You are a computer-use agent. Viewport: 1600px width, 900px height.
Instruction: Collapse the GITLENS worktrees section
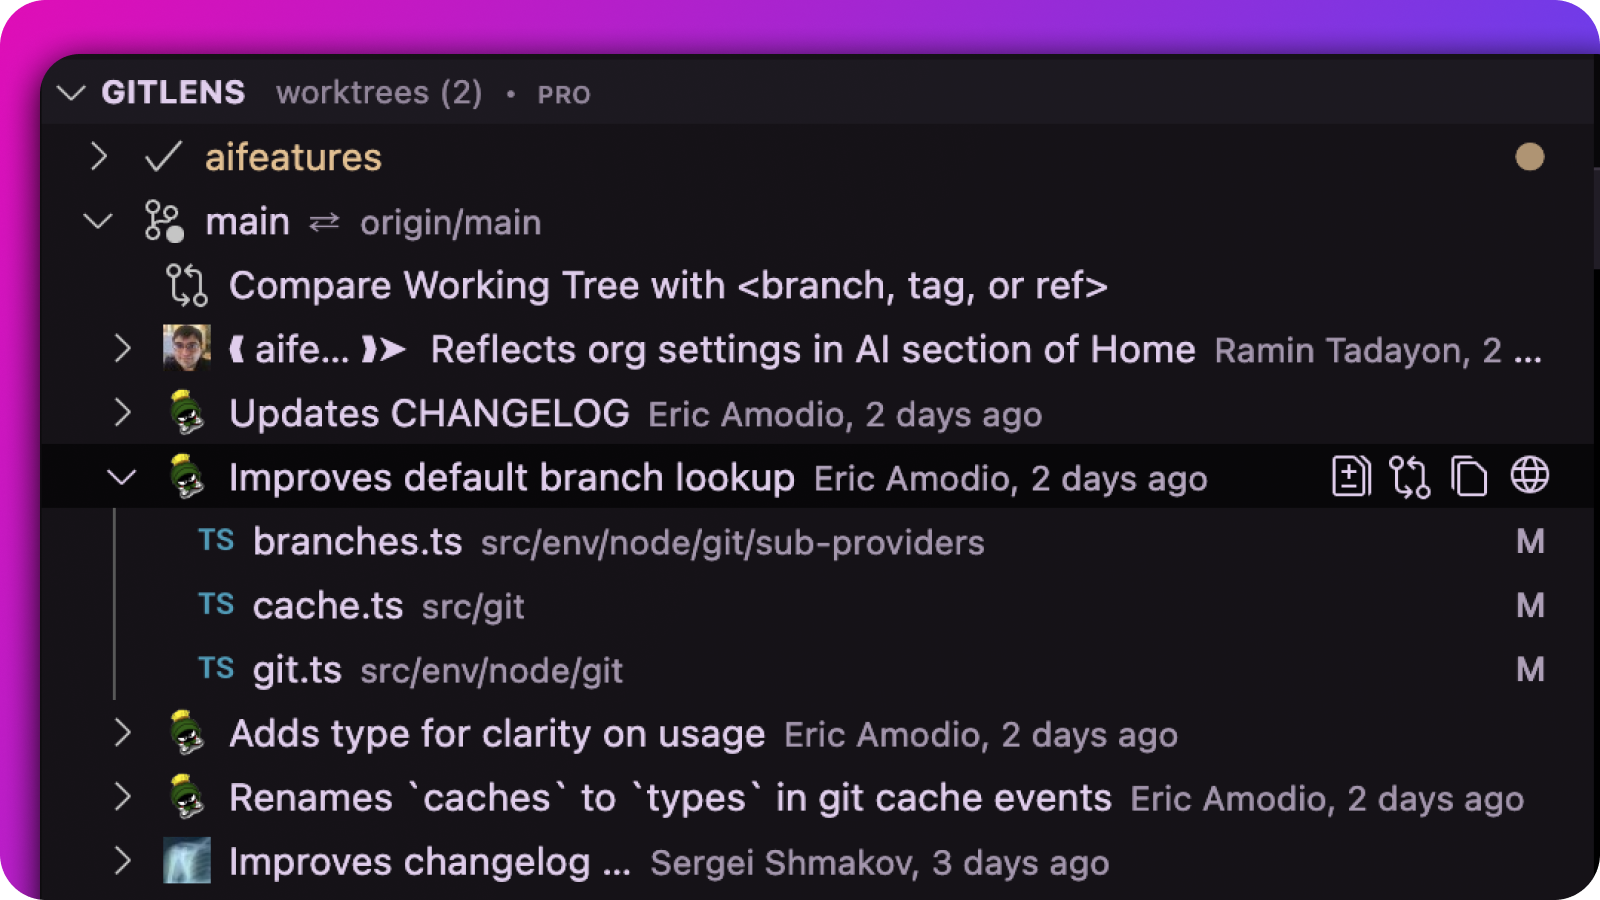click(x=71, y=93)
